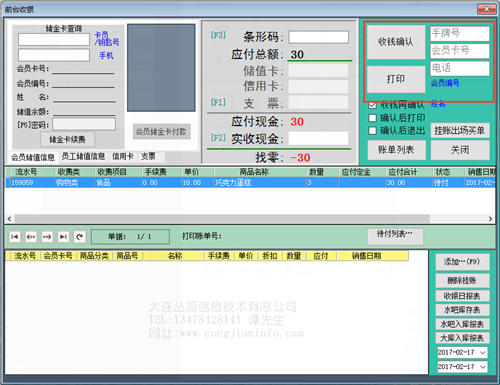Go to previous record arrow icon
Image resolution: width=500 pixels, height=385 pixels.
31,237
